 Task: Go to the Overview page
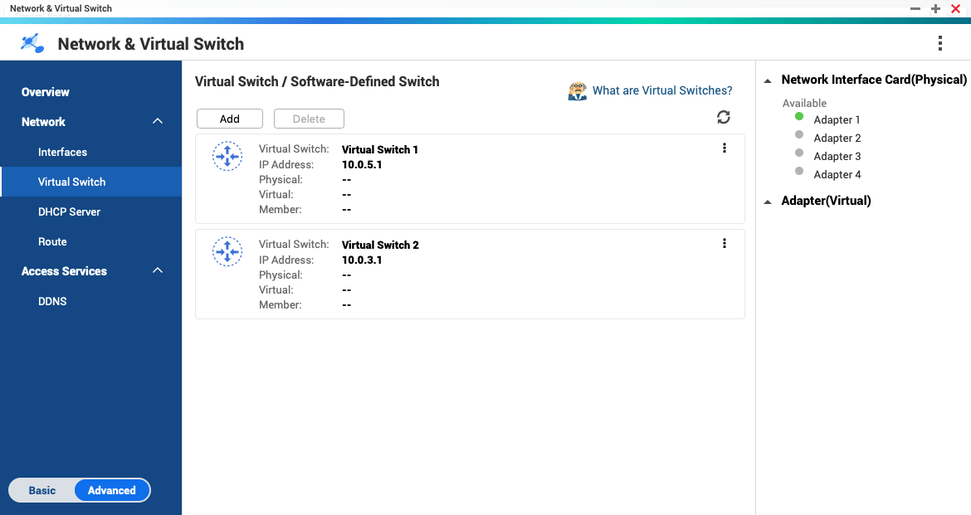coord(46,92)
